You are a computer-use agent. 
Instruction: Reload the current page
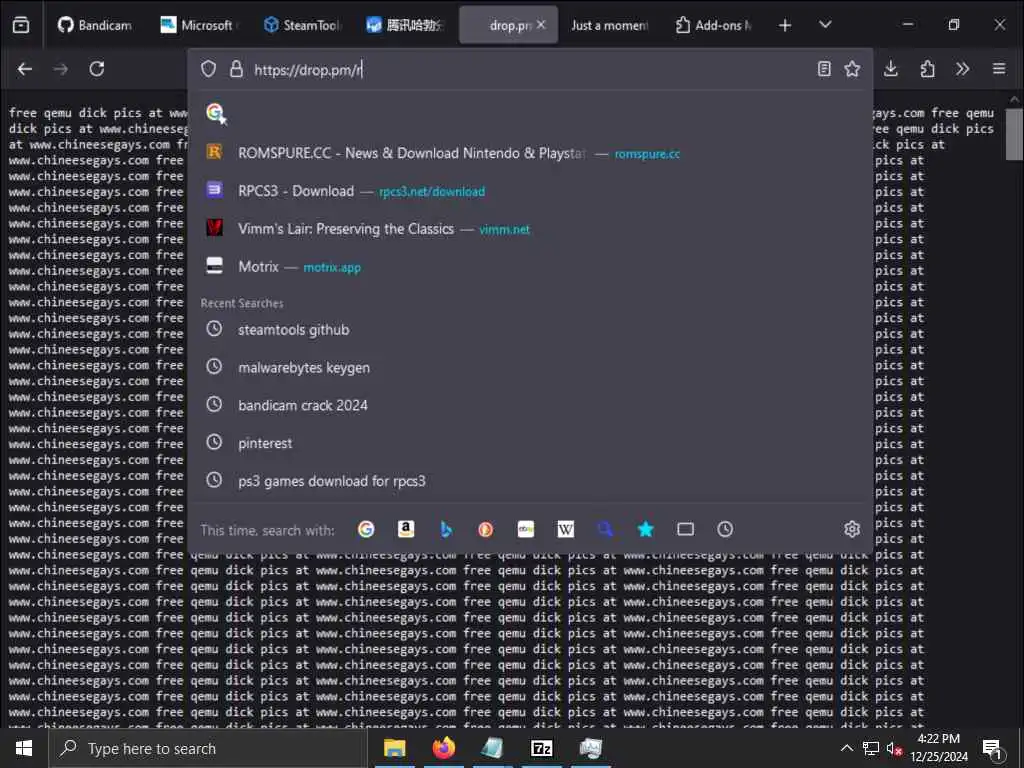tap(97, 69)
